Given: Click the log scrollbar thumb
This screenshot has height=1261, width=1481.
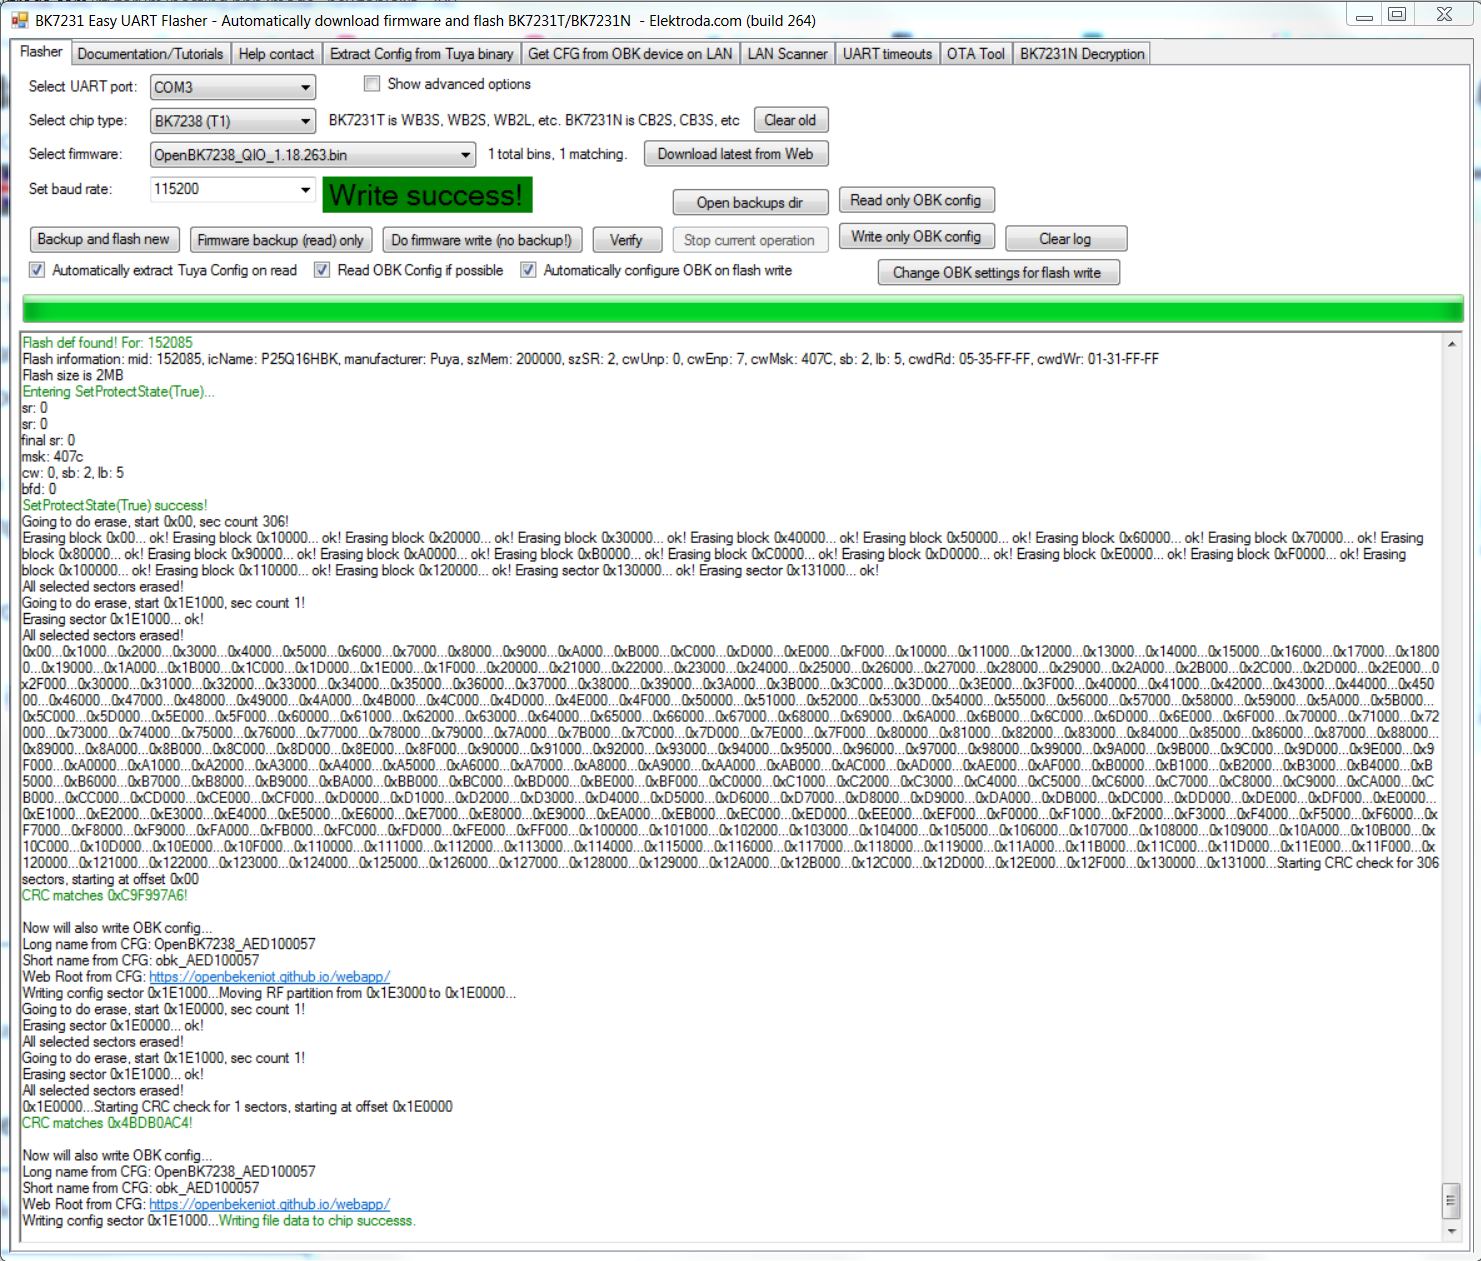Looking at the screenshot, I should (1452, 1201).
